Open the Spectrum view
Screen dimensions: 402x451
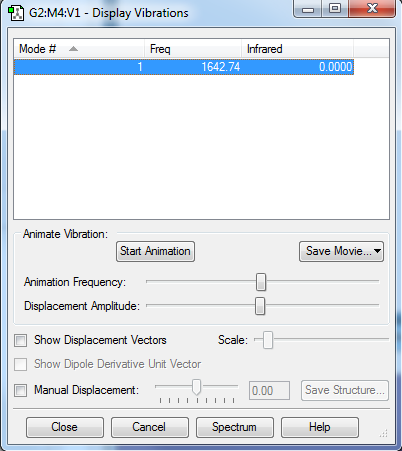[x=235, y=427]
